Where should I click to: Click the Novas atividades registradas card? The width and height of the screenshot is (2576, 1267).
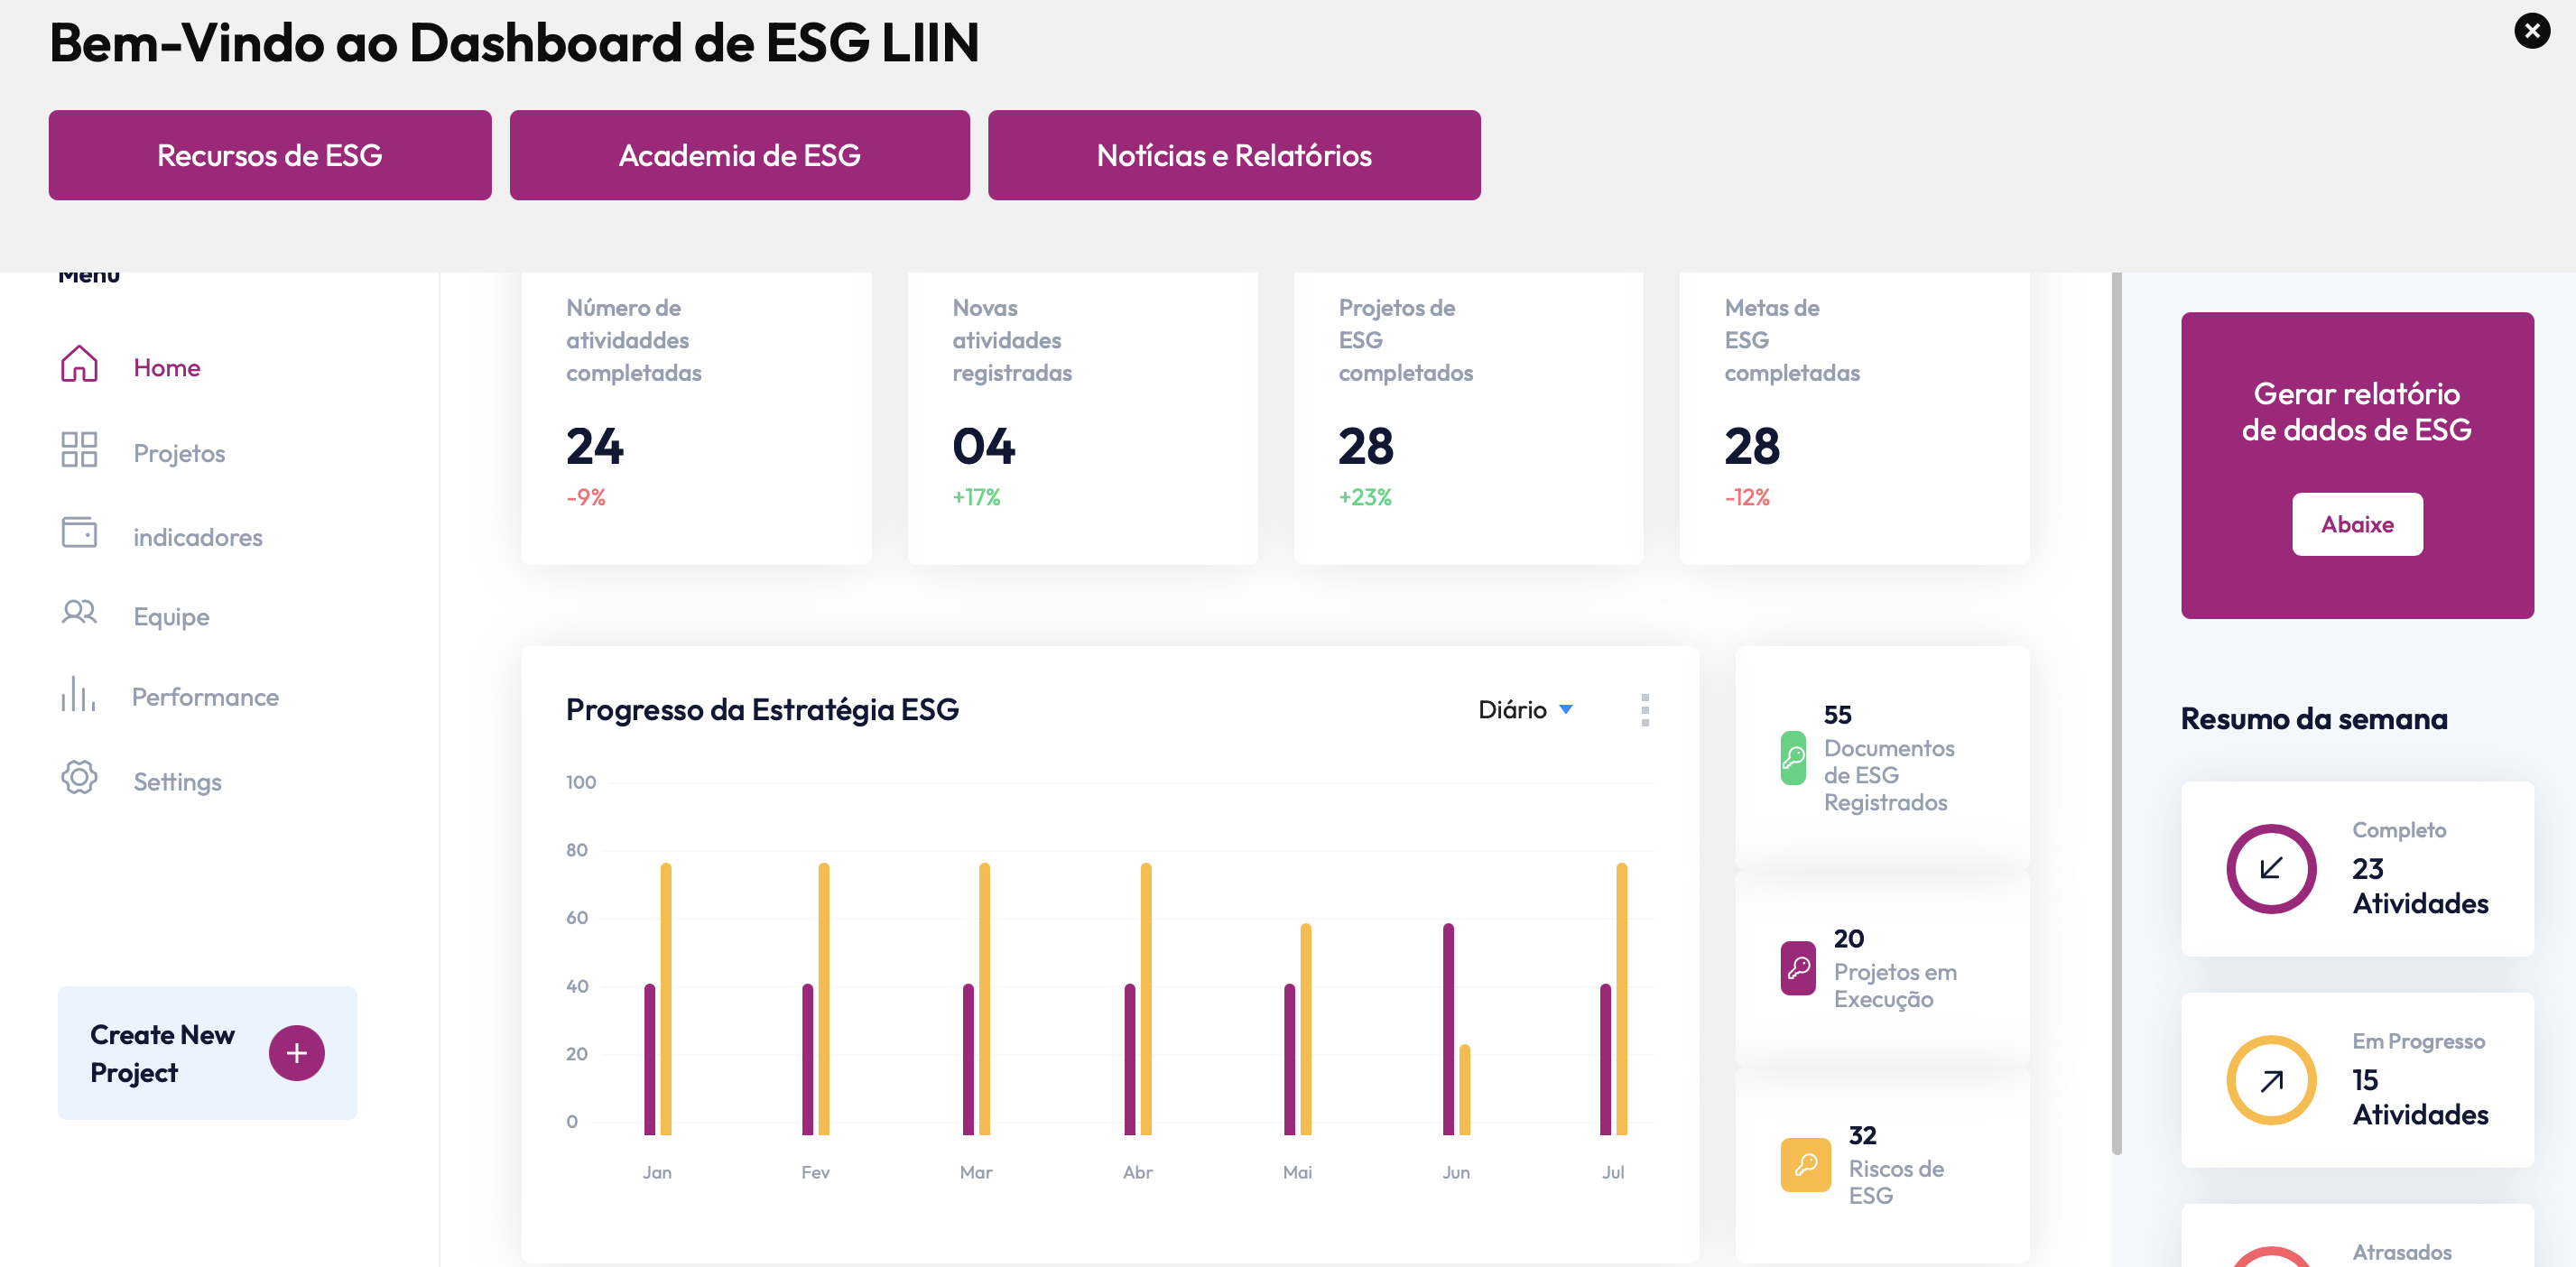1082,418
